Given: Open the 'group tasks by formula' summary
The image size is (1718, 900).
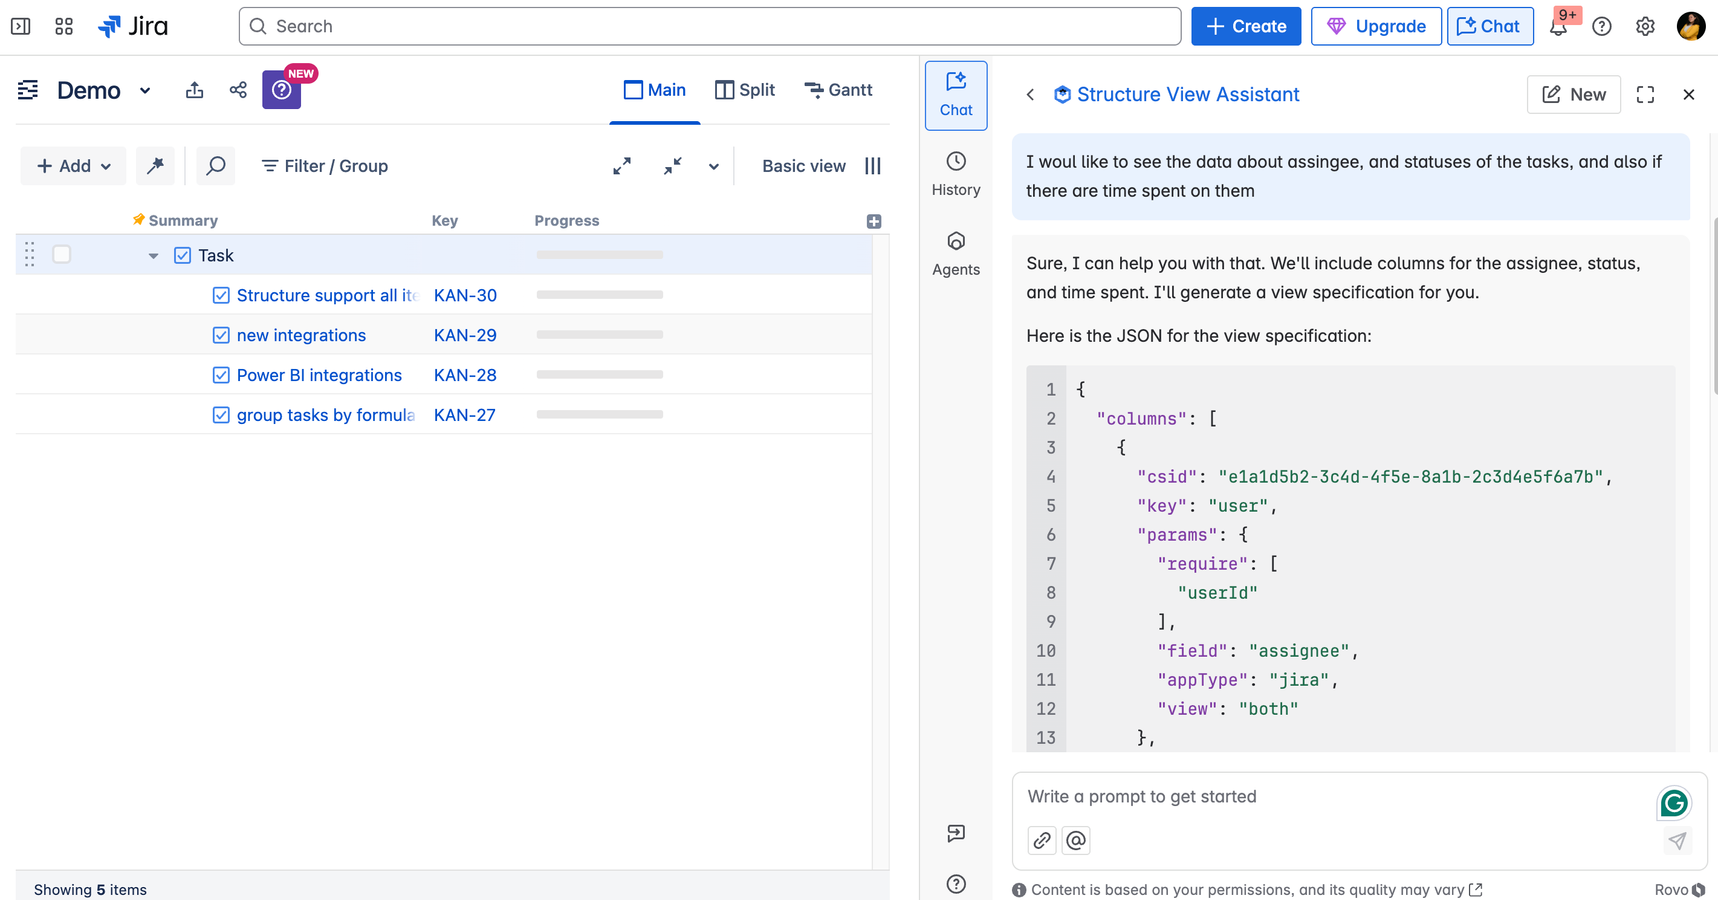Looking at the screenshot, I should point(326,415).
